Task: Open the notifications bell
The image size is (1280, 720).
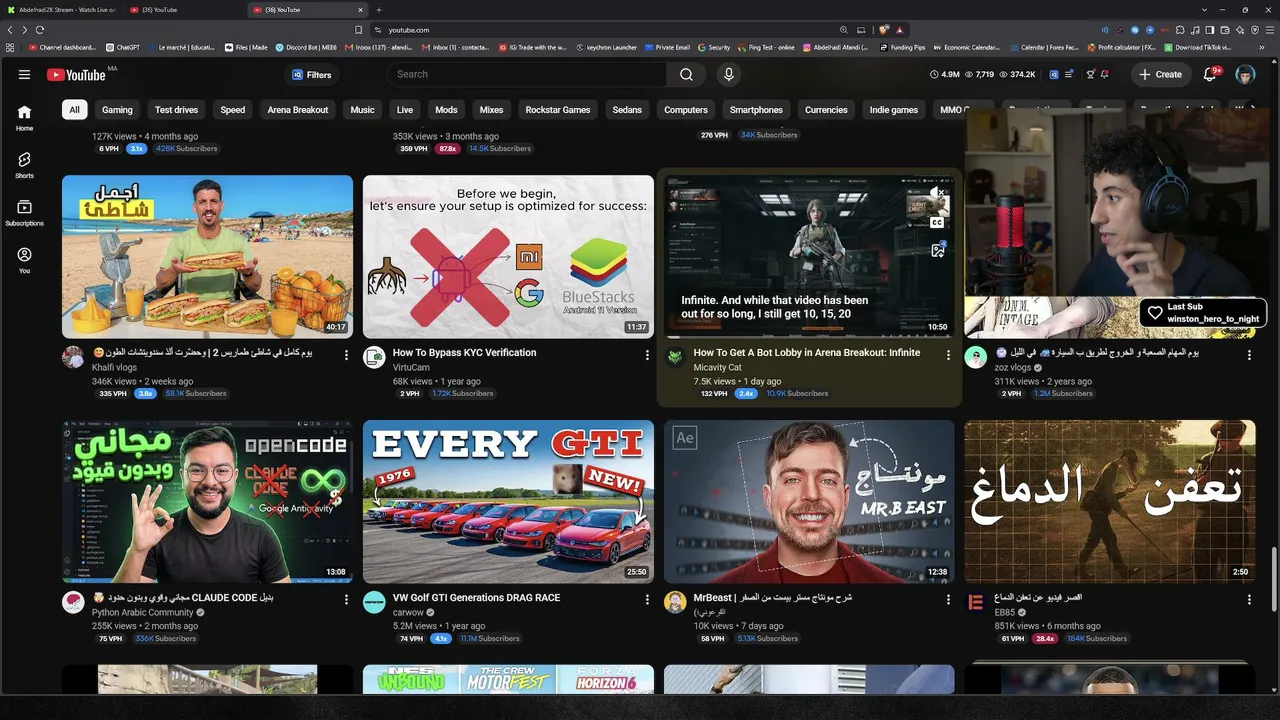Action: point(1209,74)
